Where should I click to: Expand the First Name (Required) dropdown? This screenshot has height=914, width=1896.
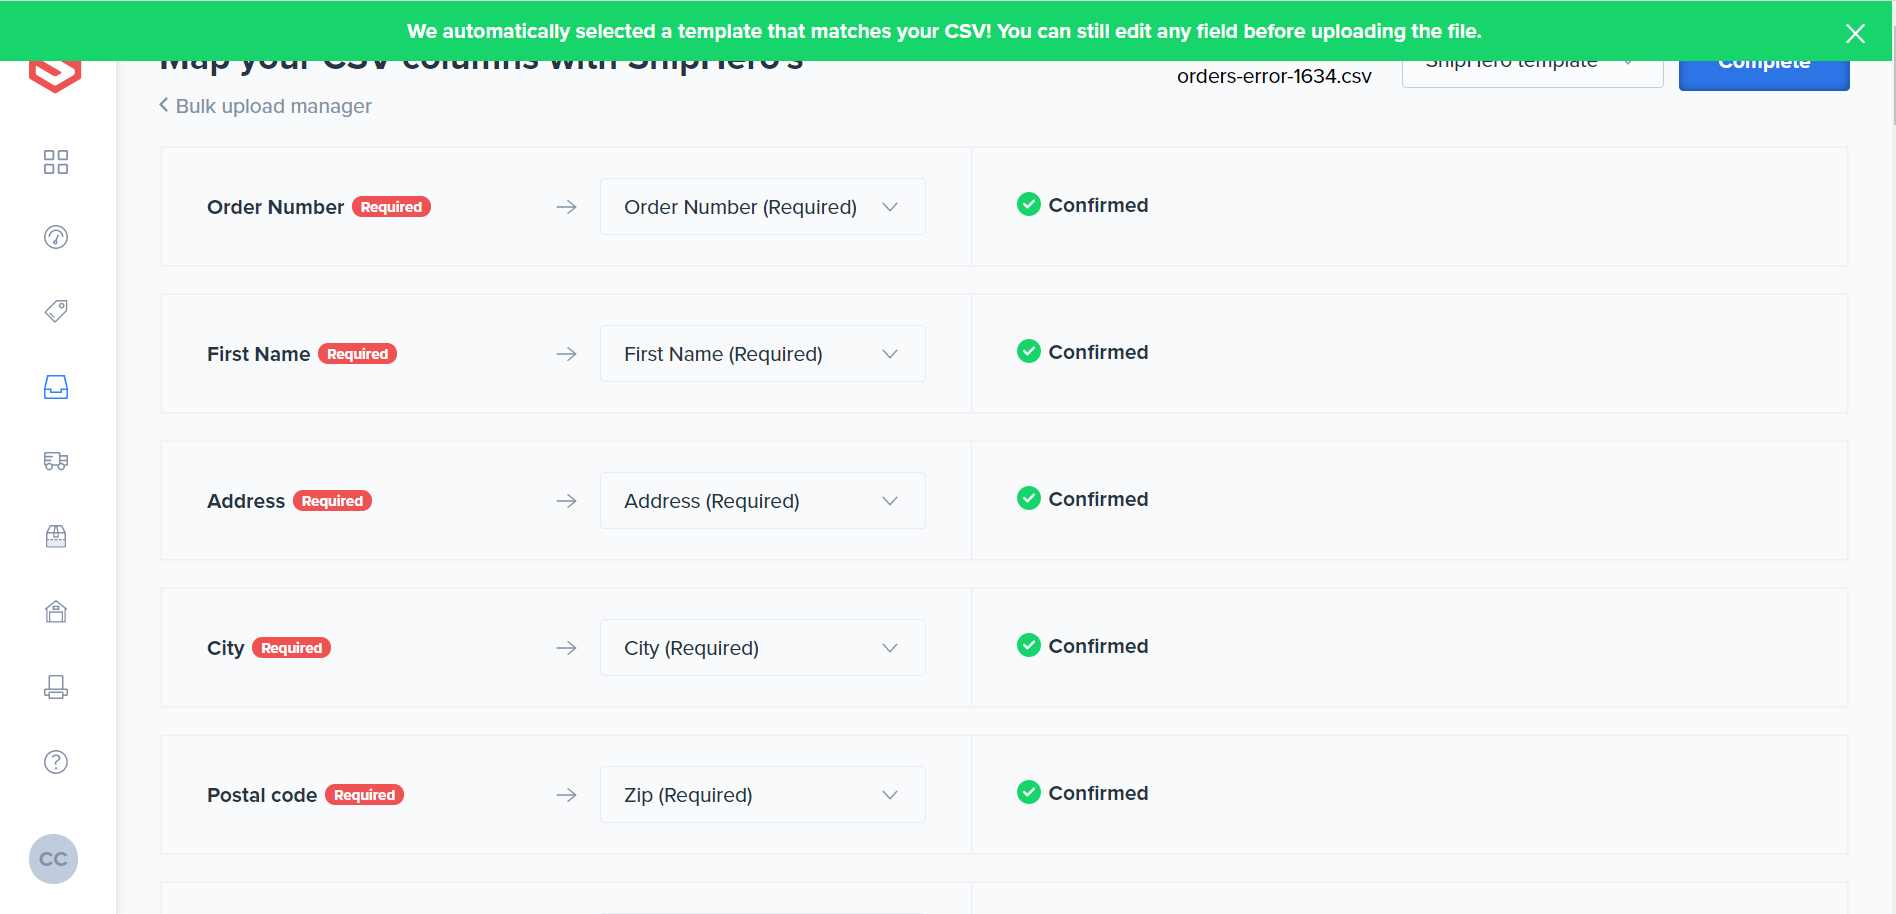pyautogui.click(x=762, y=354)
